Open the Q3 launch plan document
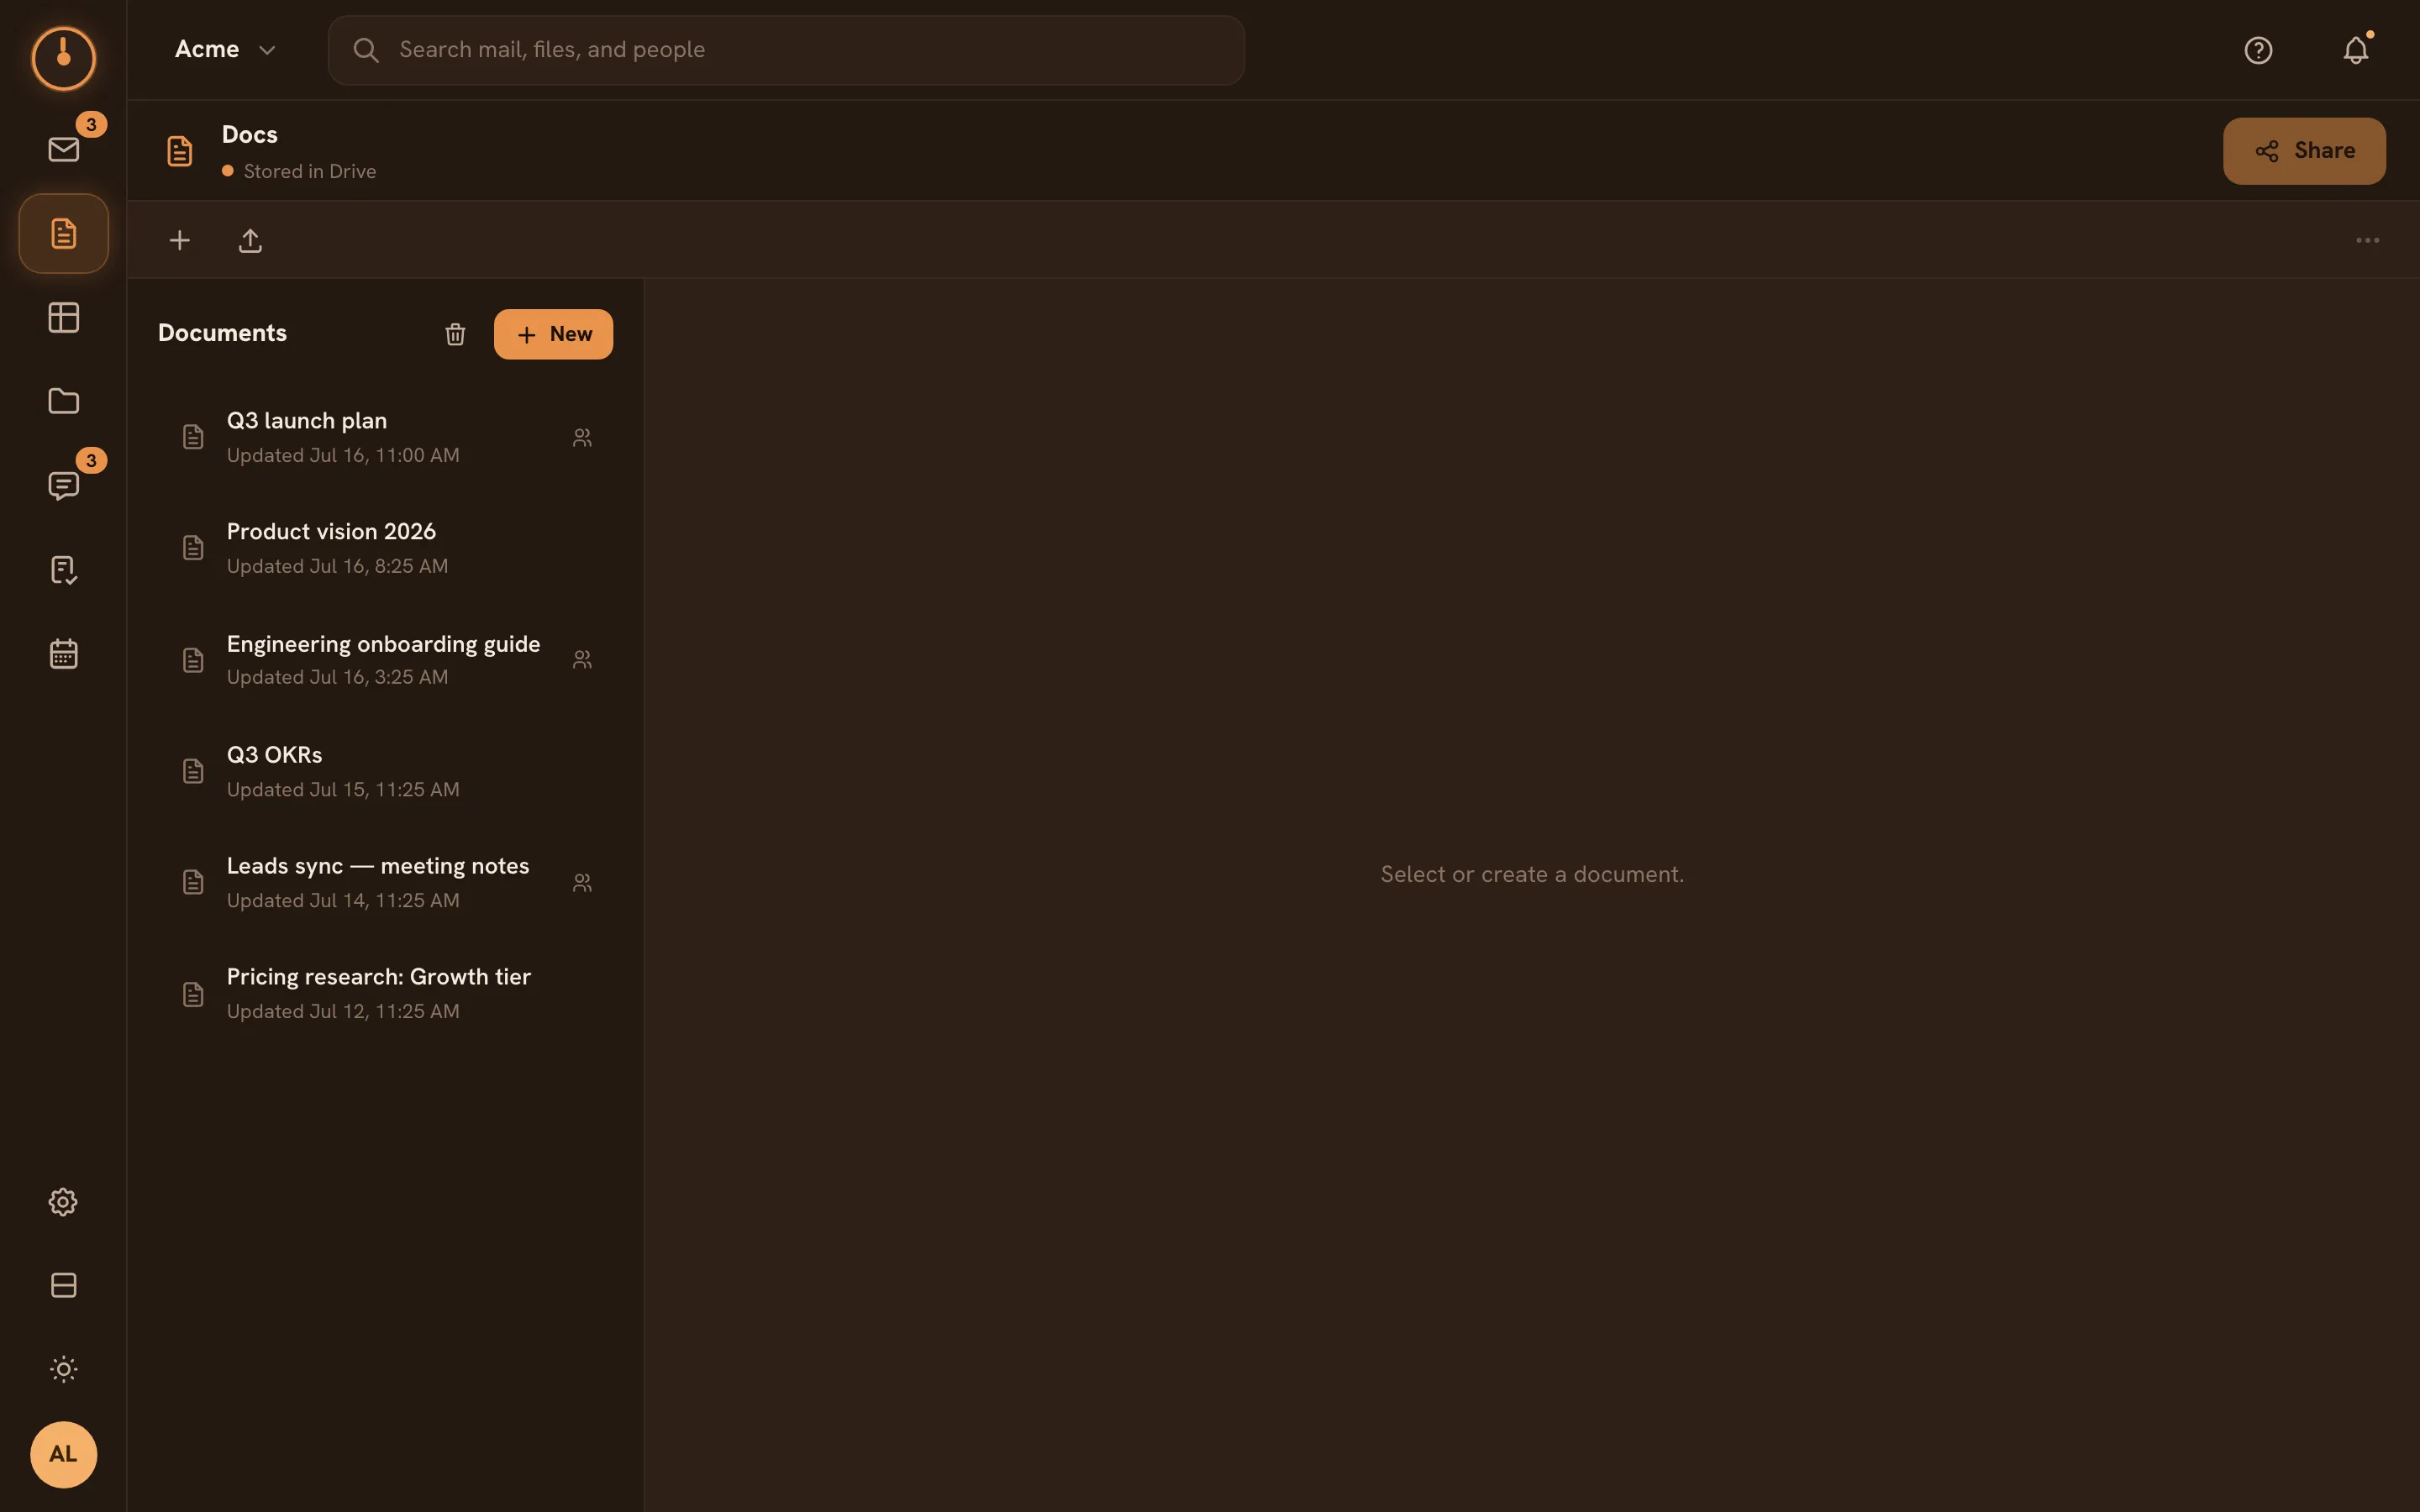This screenshot has height=1512, width=2420. [386, 438]
